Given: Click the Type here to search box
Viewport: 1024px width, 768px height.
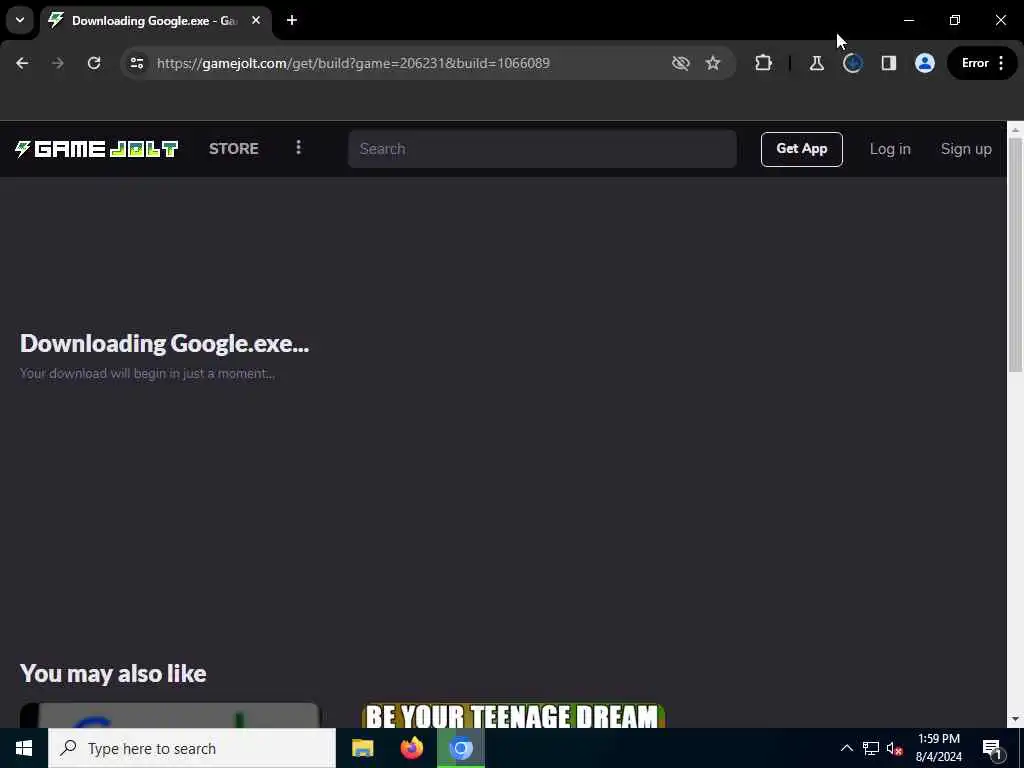Looking at the screenshot, I should click(192, 748).
